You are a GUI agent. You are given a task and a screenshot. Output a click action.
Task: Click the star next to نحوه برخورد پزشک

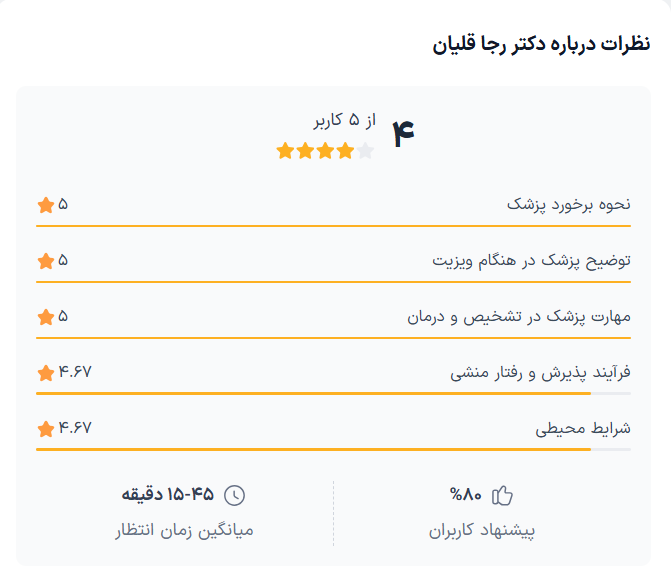(x=45, y=205)
